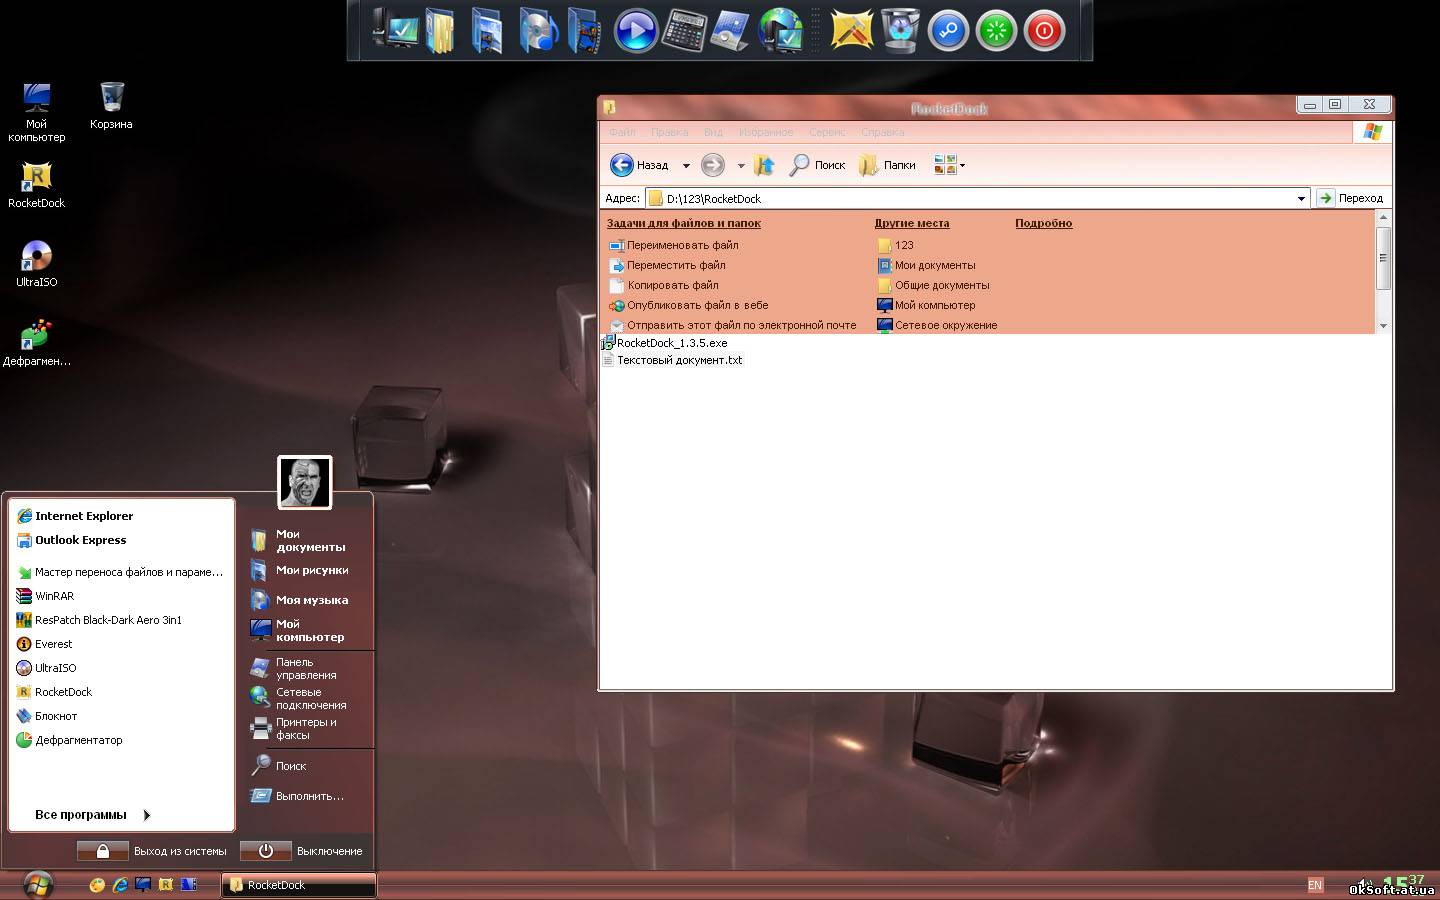Launch the Calculator from the dock
This screenshot has height=900, width=1440.
click(x=683, y=30)
